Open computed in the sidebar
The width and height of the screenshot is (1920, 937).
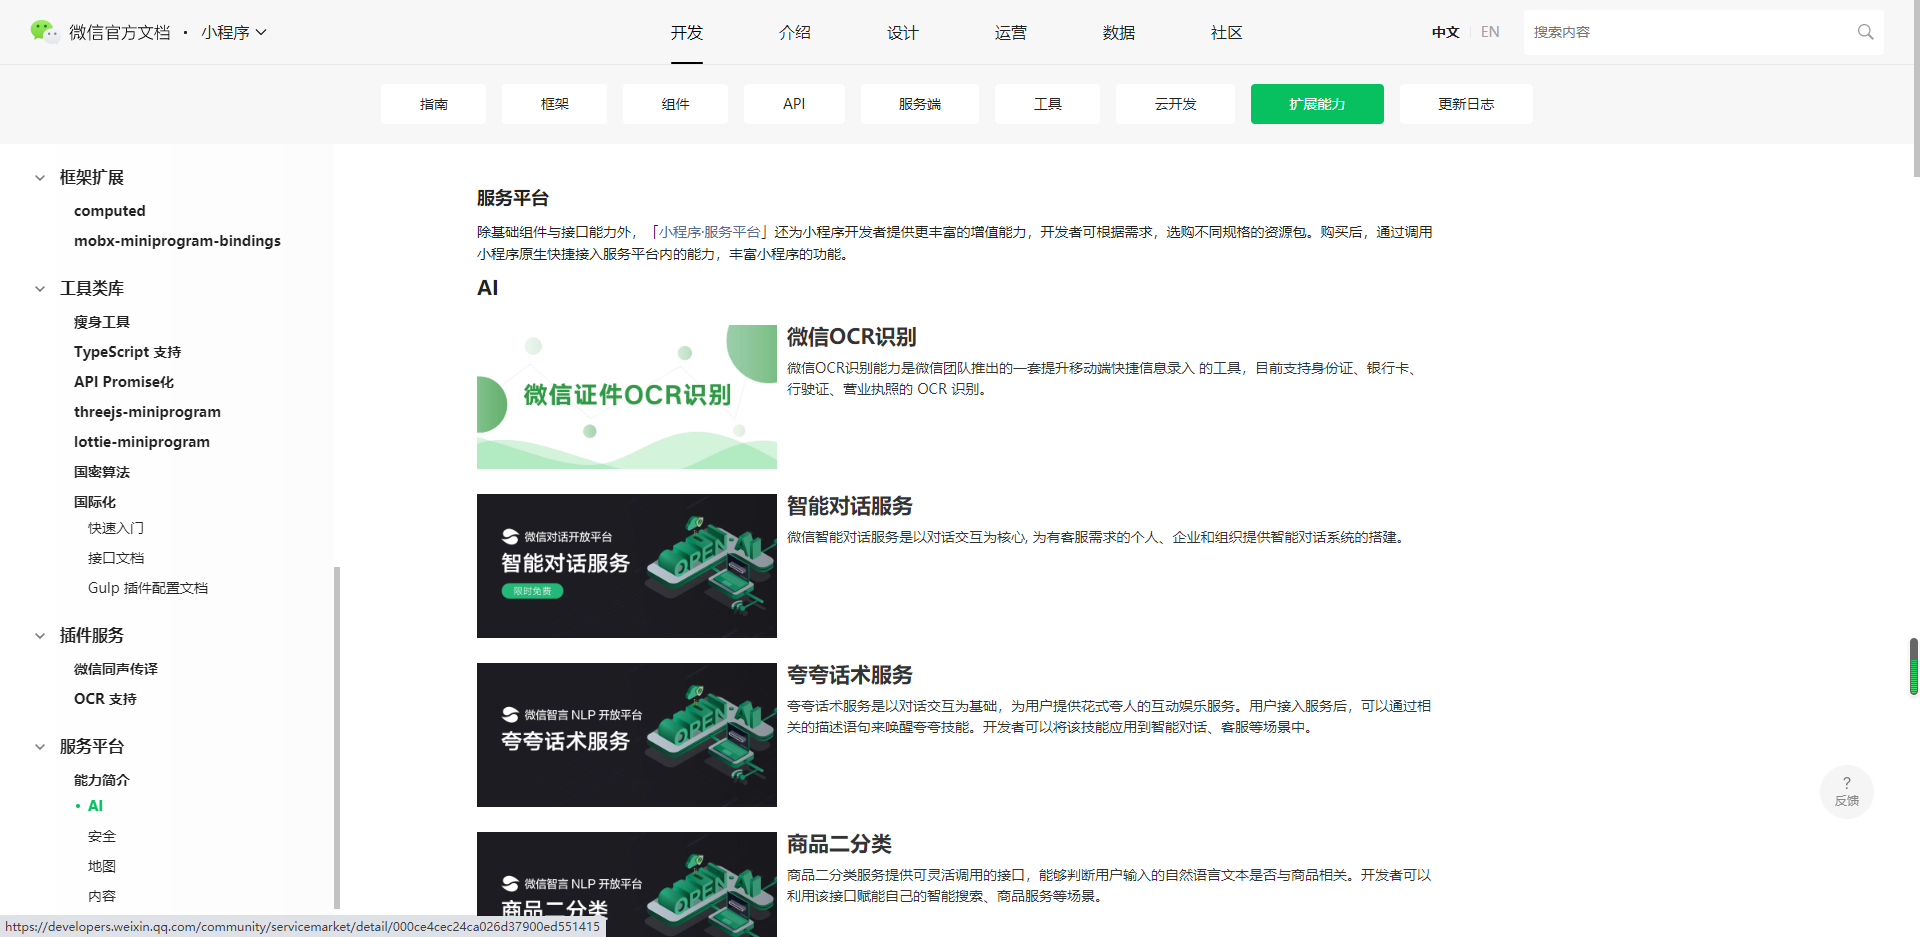point(110,211)
